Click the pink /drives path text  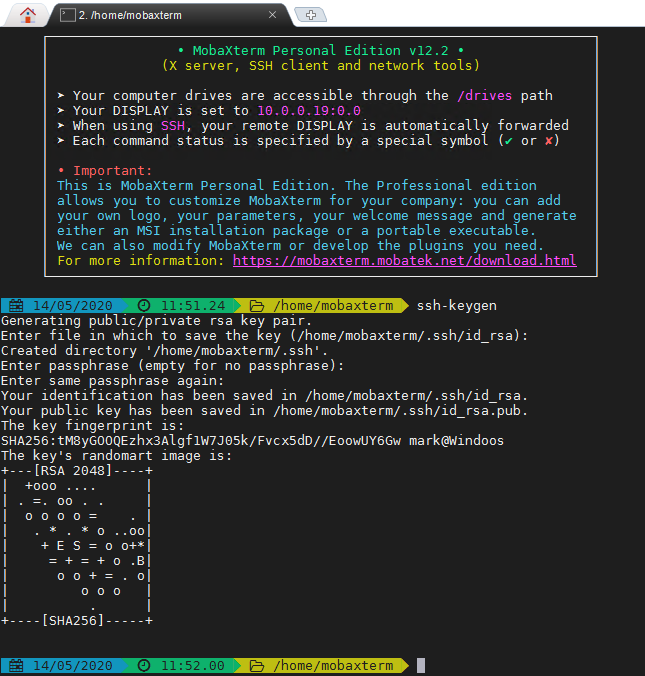(485, 95)
